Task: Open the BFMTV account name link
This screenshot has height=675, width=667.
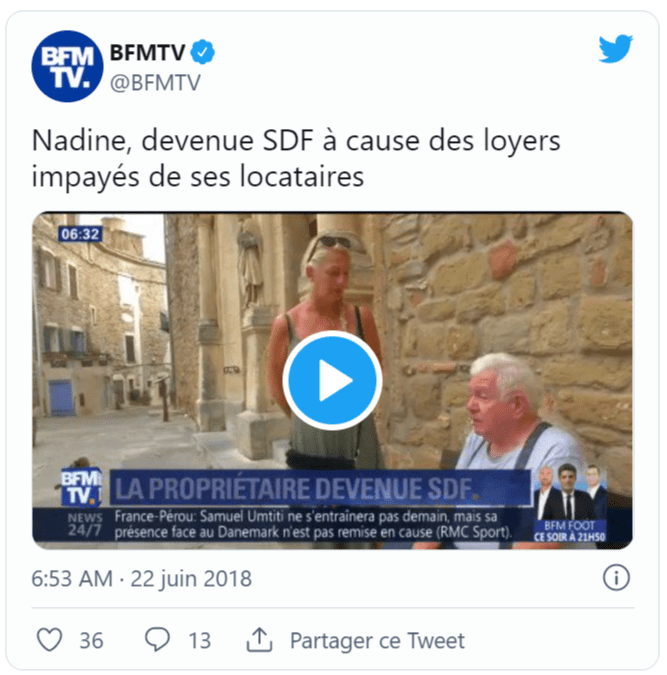Action: tap(148, 53)
